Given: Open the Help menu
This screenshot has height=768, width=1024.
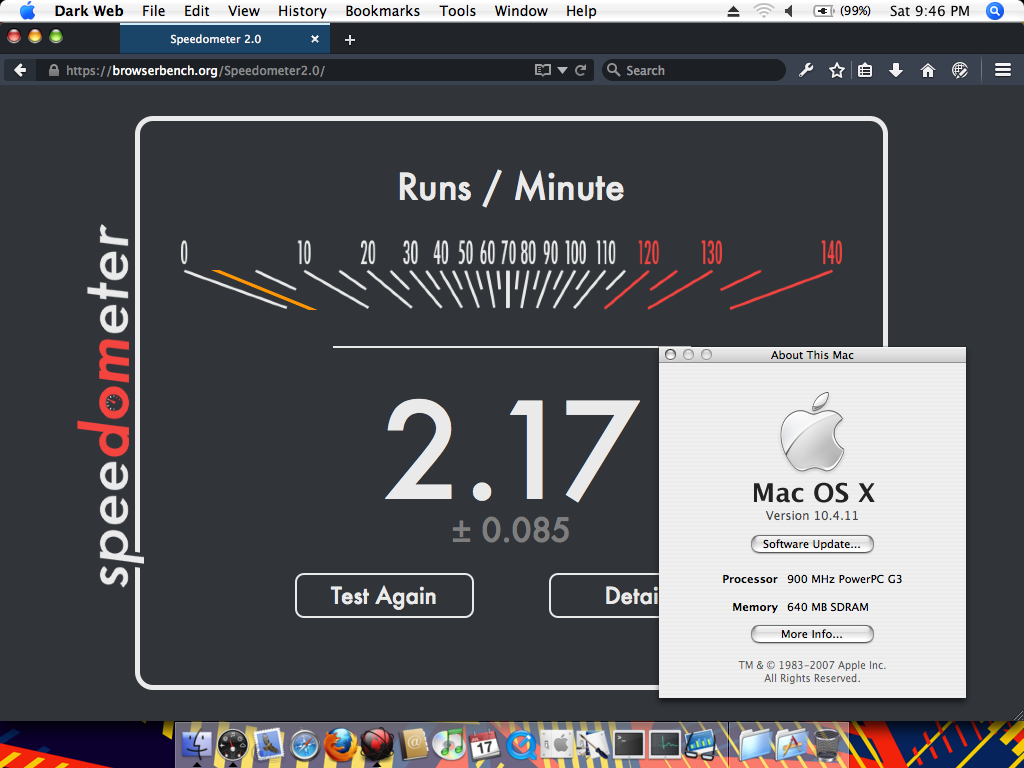Looking at the screenshot, I should pyautogui.click(x=581, y=11).
